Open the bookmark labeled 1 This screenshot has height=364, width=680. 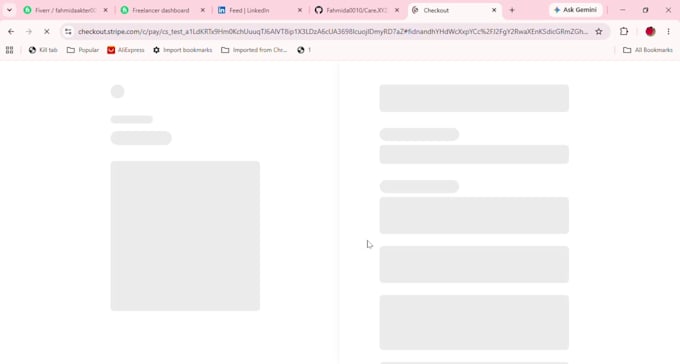pyautogui.click(x=304, y=50)
